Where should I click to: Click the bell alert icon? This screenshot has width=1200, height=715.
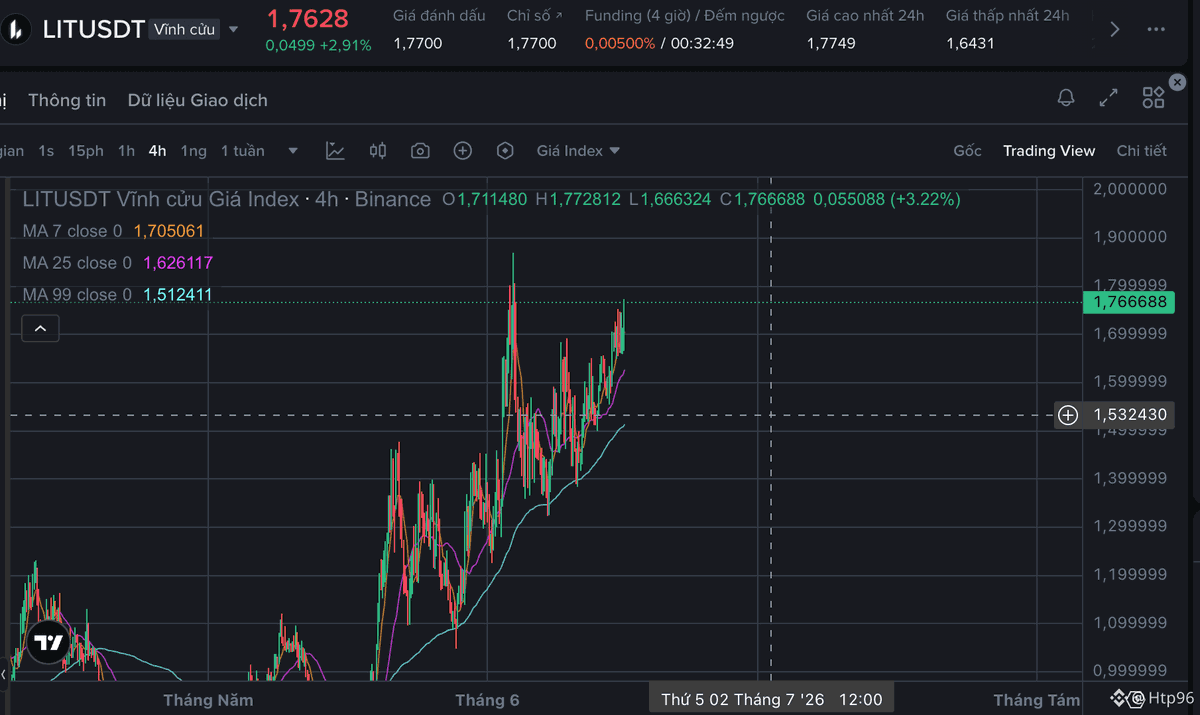(1066, 98)
